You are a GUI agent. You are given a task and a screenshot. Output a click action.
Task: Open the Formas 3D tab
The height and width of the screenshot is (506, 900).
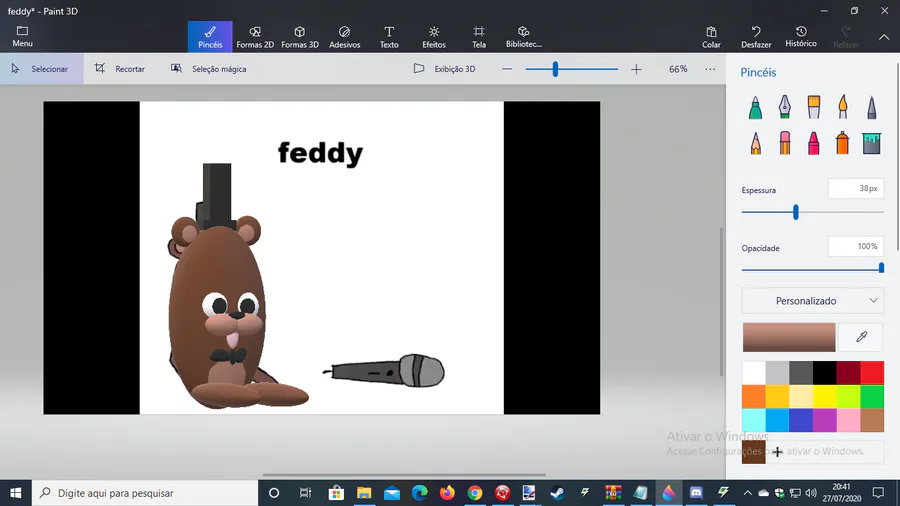click(x=300, y=37)
